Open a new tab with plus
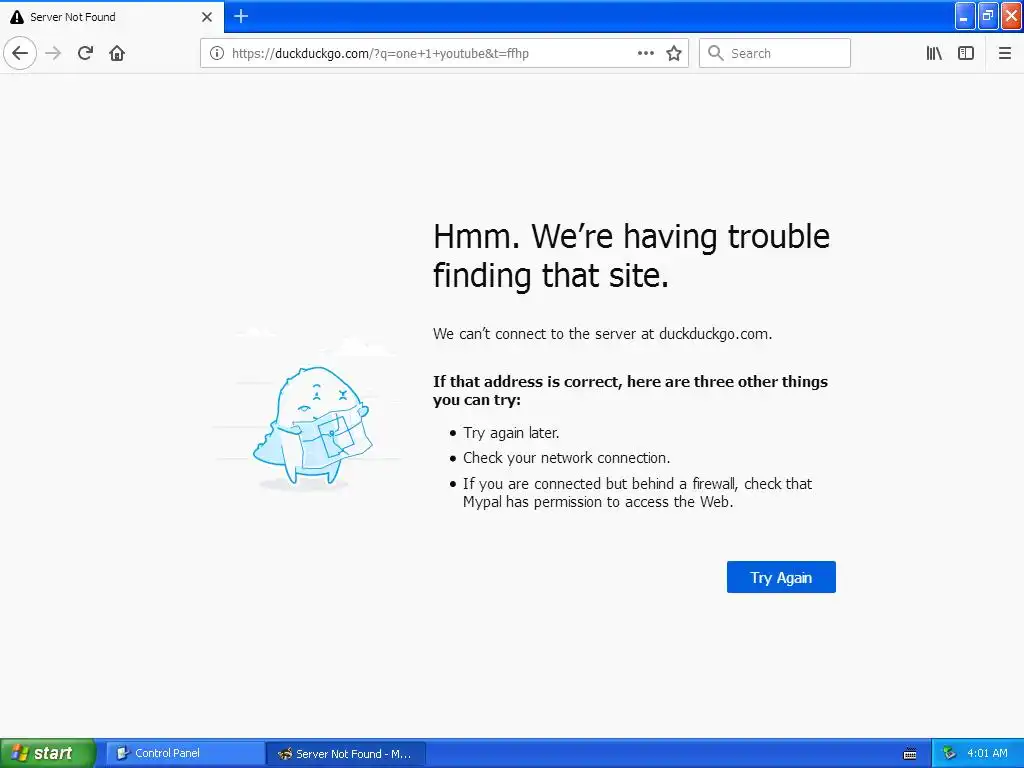The width and height of the screenshot is (1024, 768). [x=241, y=16]
